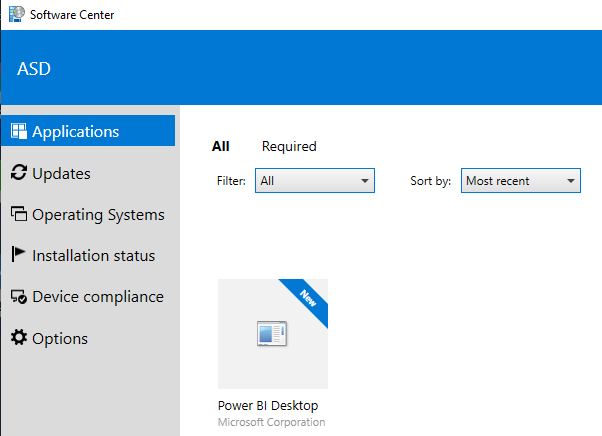Image resolution: width=602 pixels, height=436 pixels.
Task: Go to the Updates section
Action: tap(61, 173)
